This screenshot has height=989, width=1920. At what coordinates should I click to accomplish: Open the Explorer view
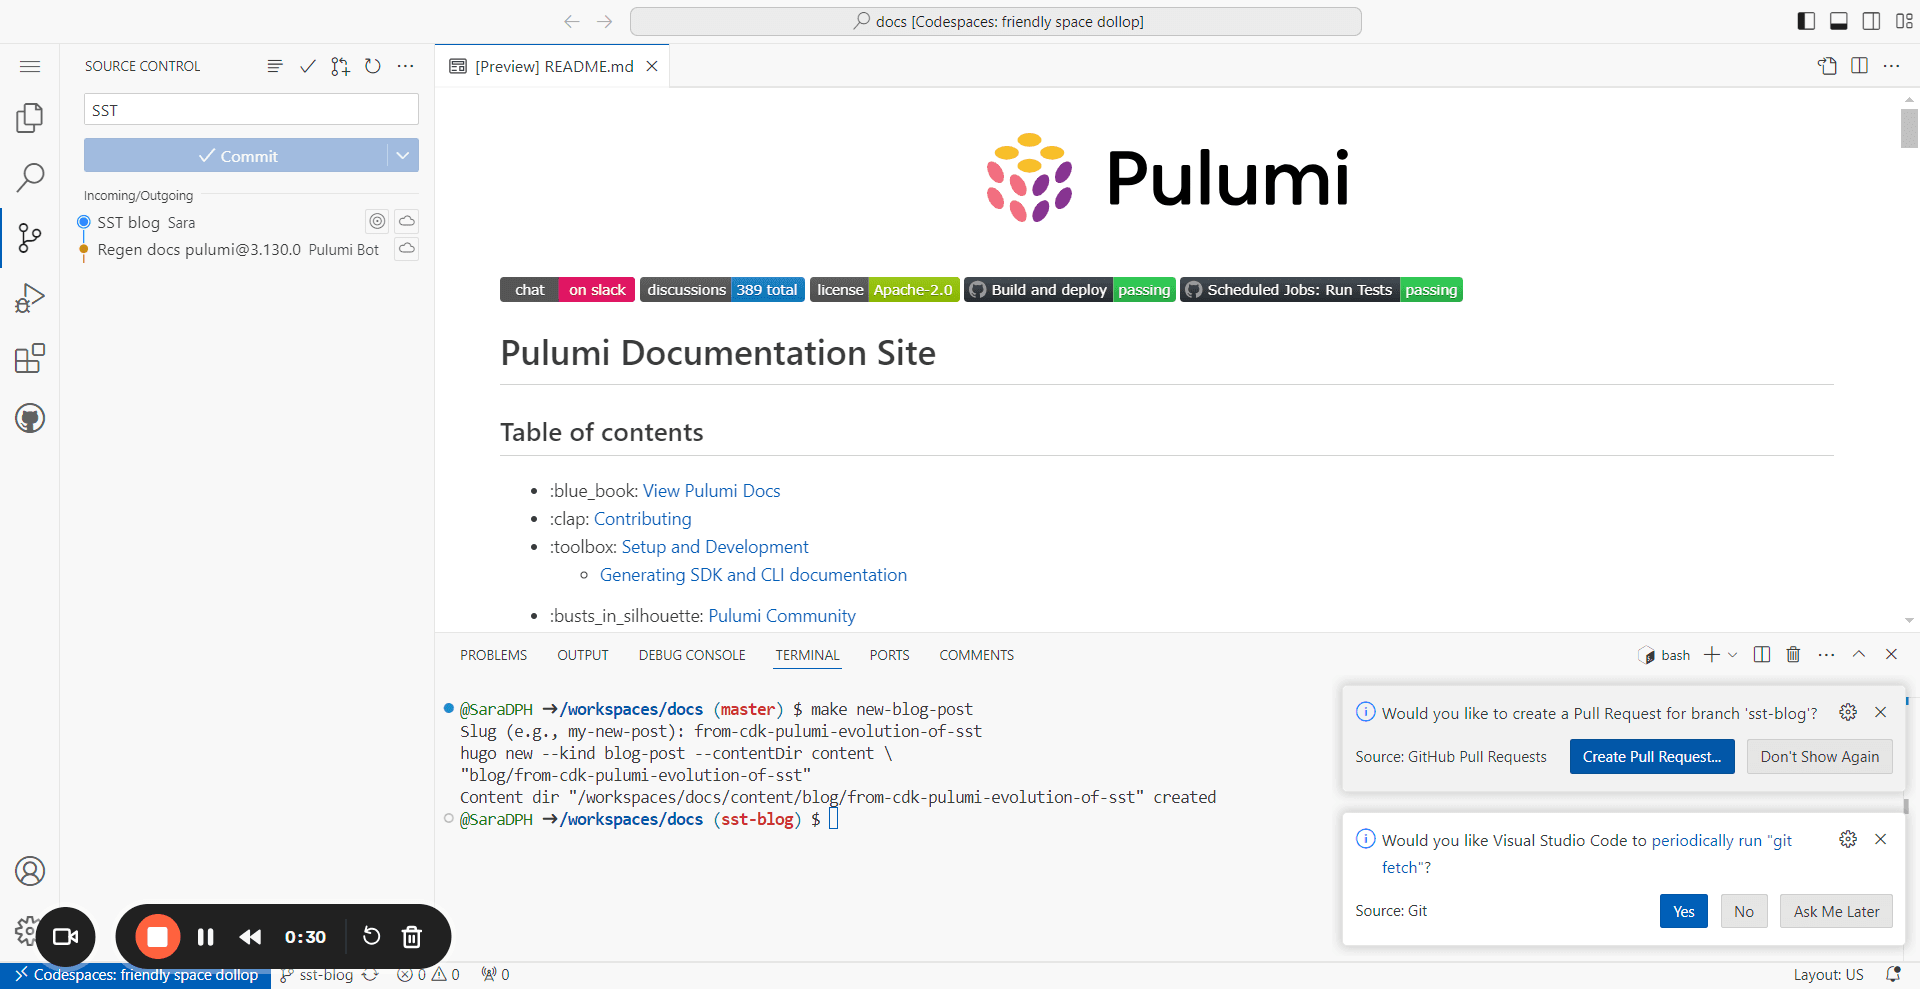(x=30, y=118)
